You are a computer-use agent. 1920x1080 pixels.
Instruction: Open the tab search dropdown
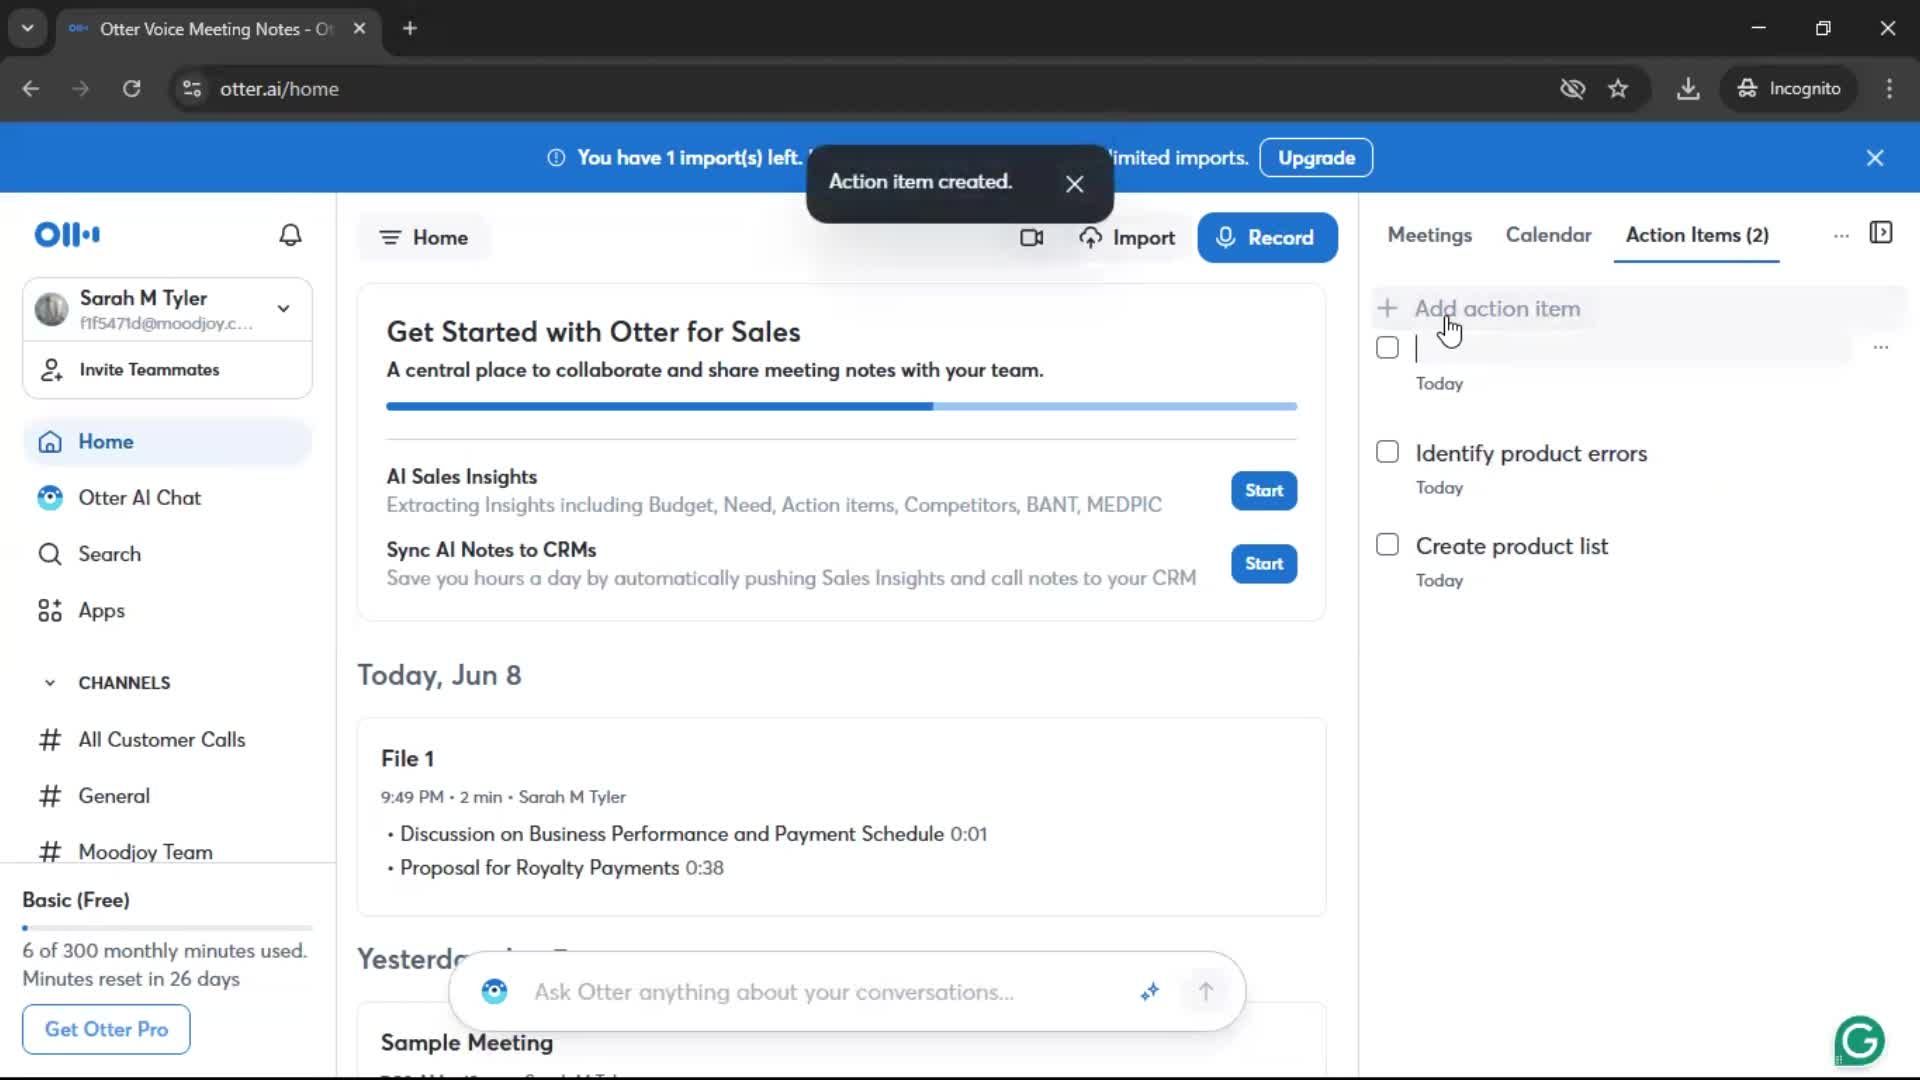point(27,29)
